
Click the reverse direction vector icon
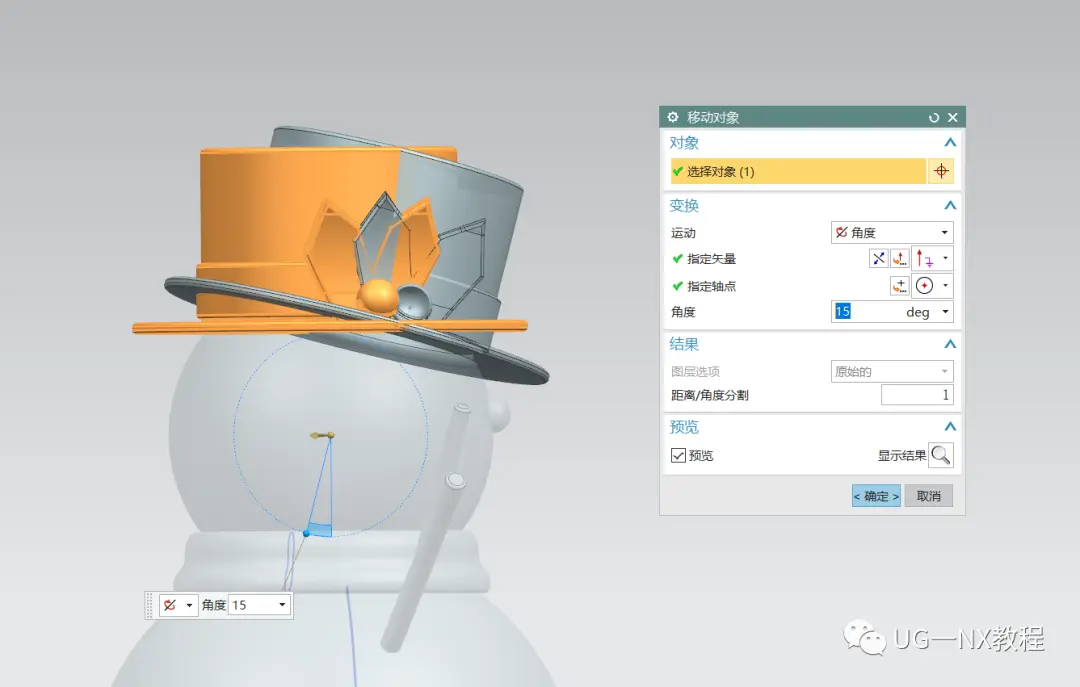tap(879, 258)
